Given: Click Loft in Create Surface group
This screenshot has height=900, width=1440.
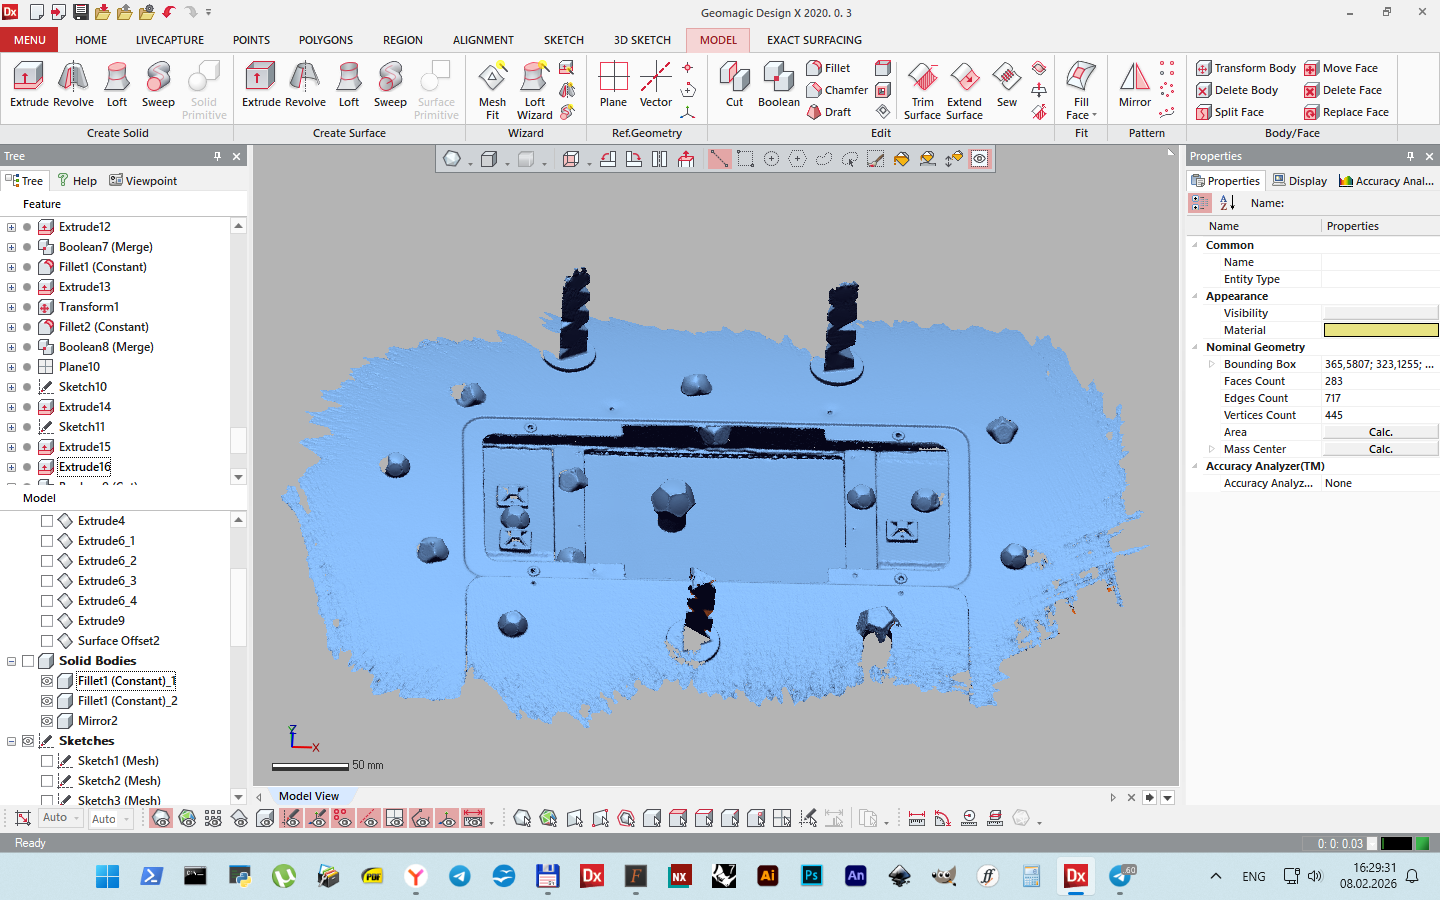Looking at the screenshot, I should pyautogui.click(x=348, y=84).
